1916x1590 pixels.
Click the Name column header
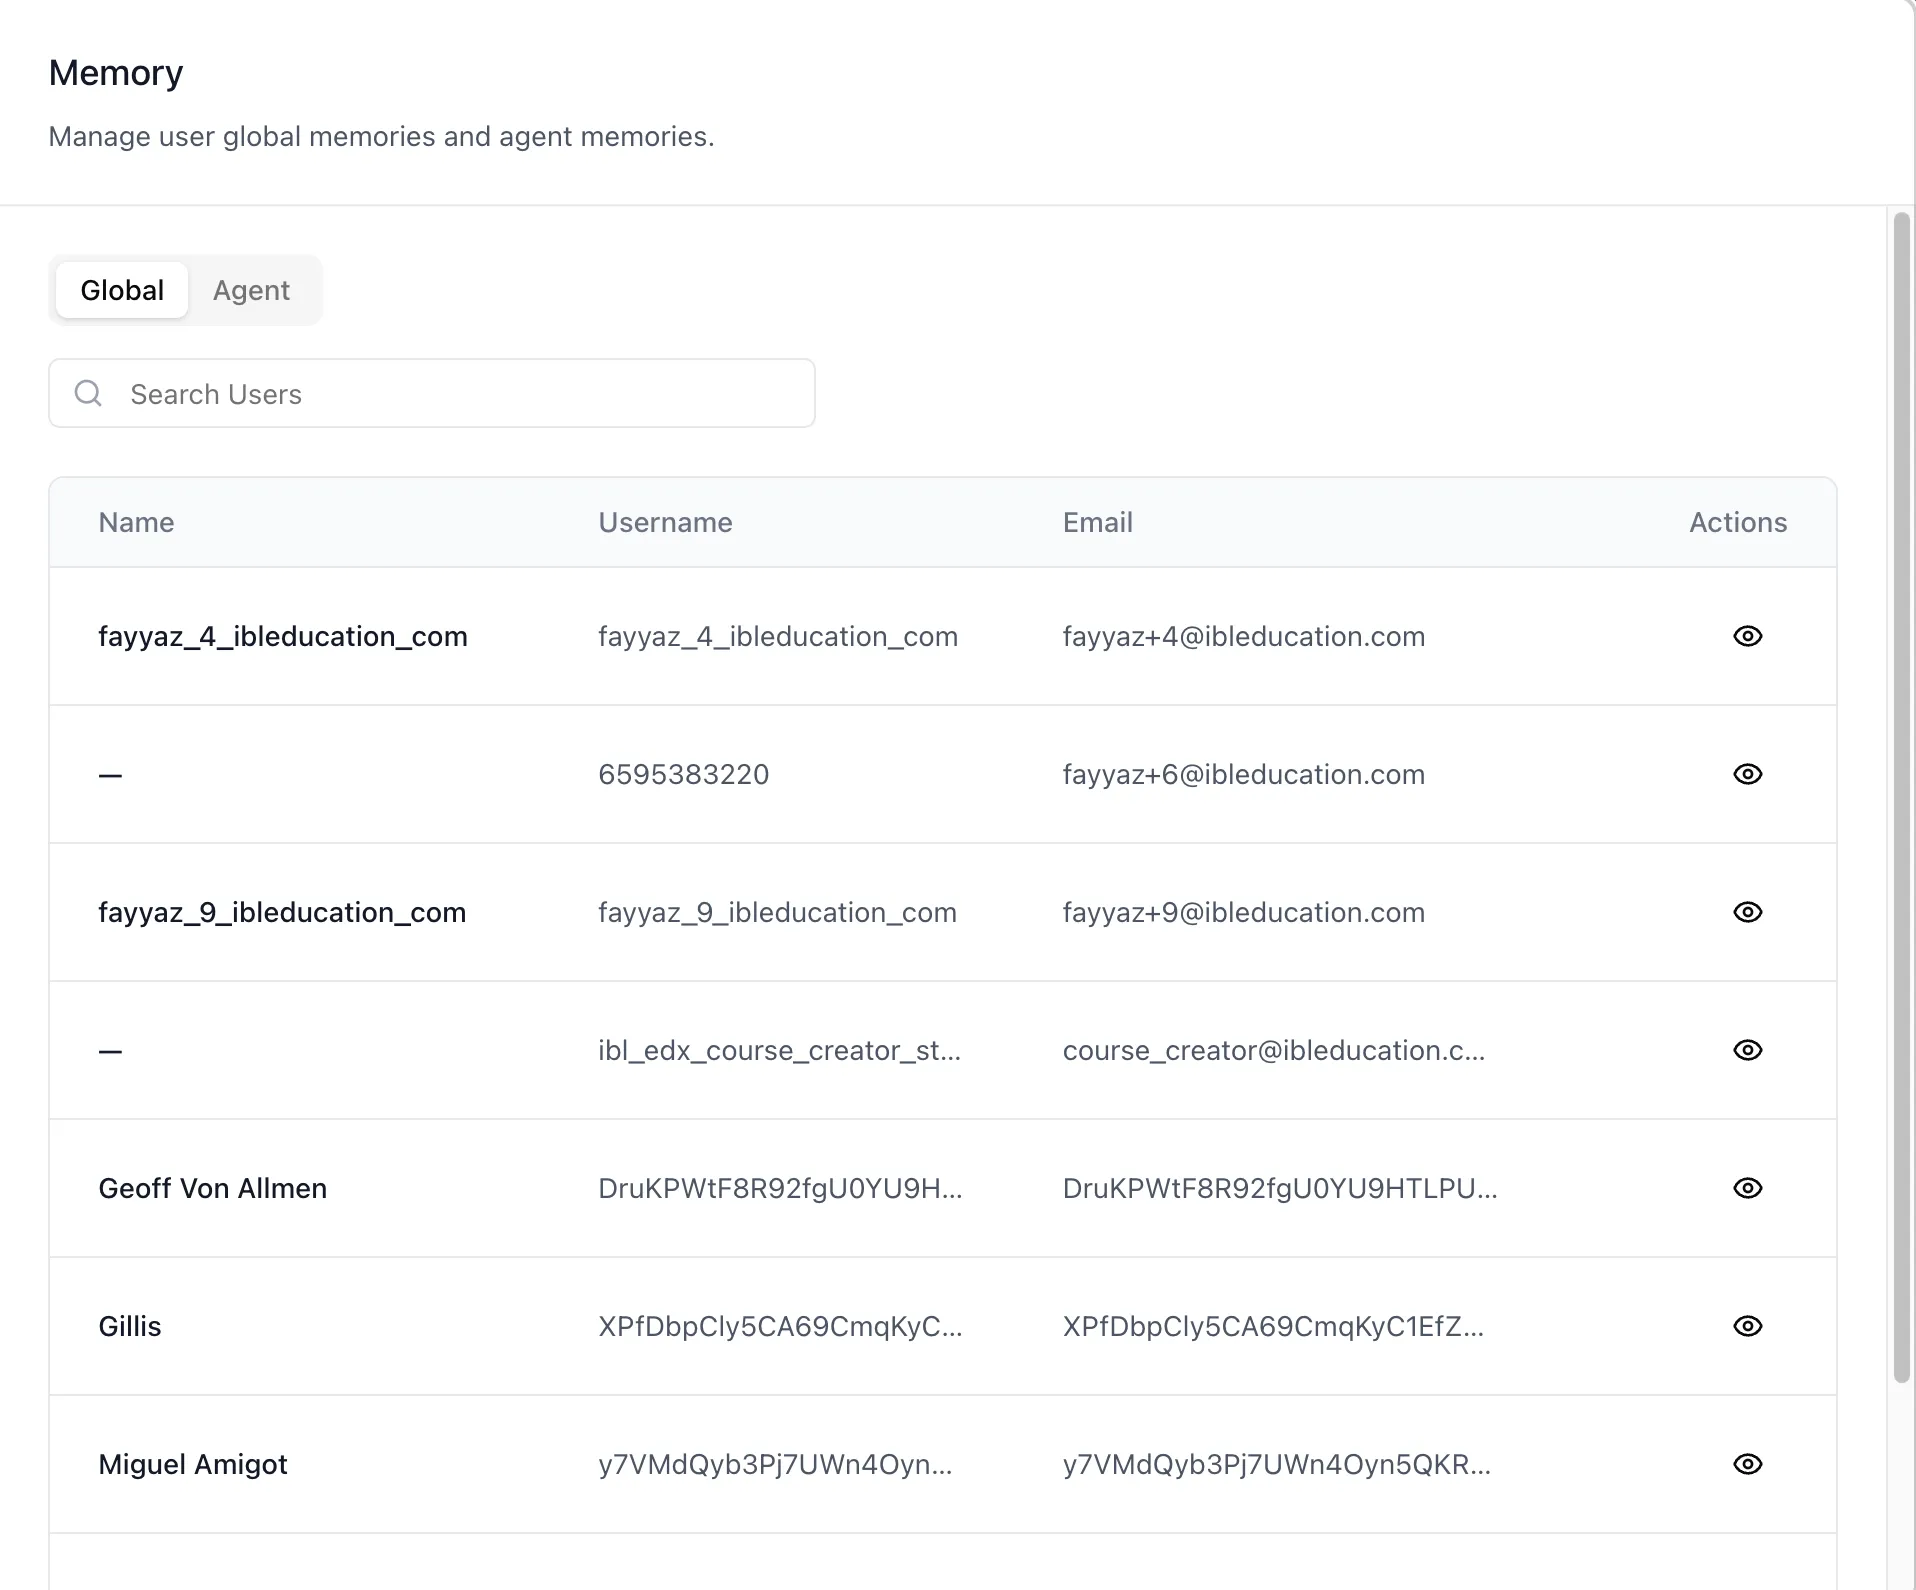pyautogui.click(x=136, y=522)
